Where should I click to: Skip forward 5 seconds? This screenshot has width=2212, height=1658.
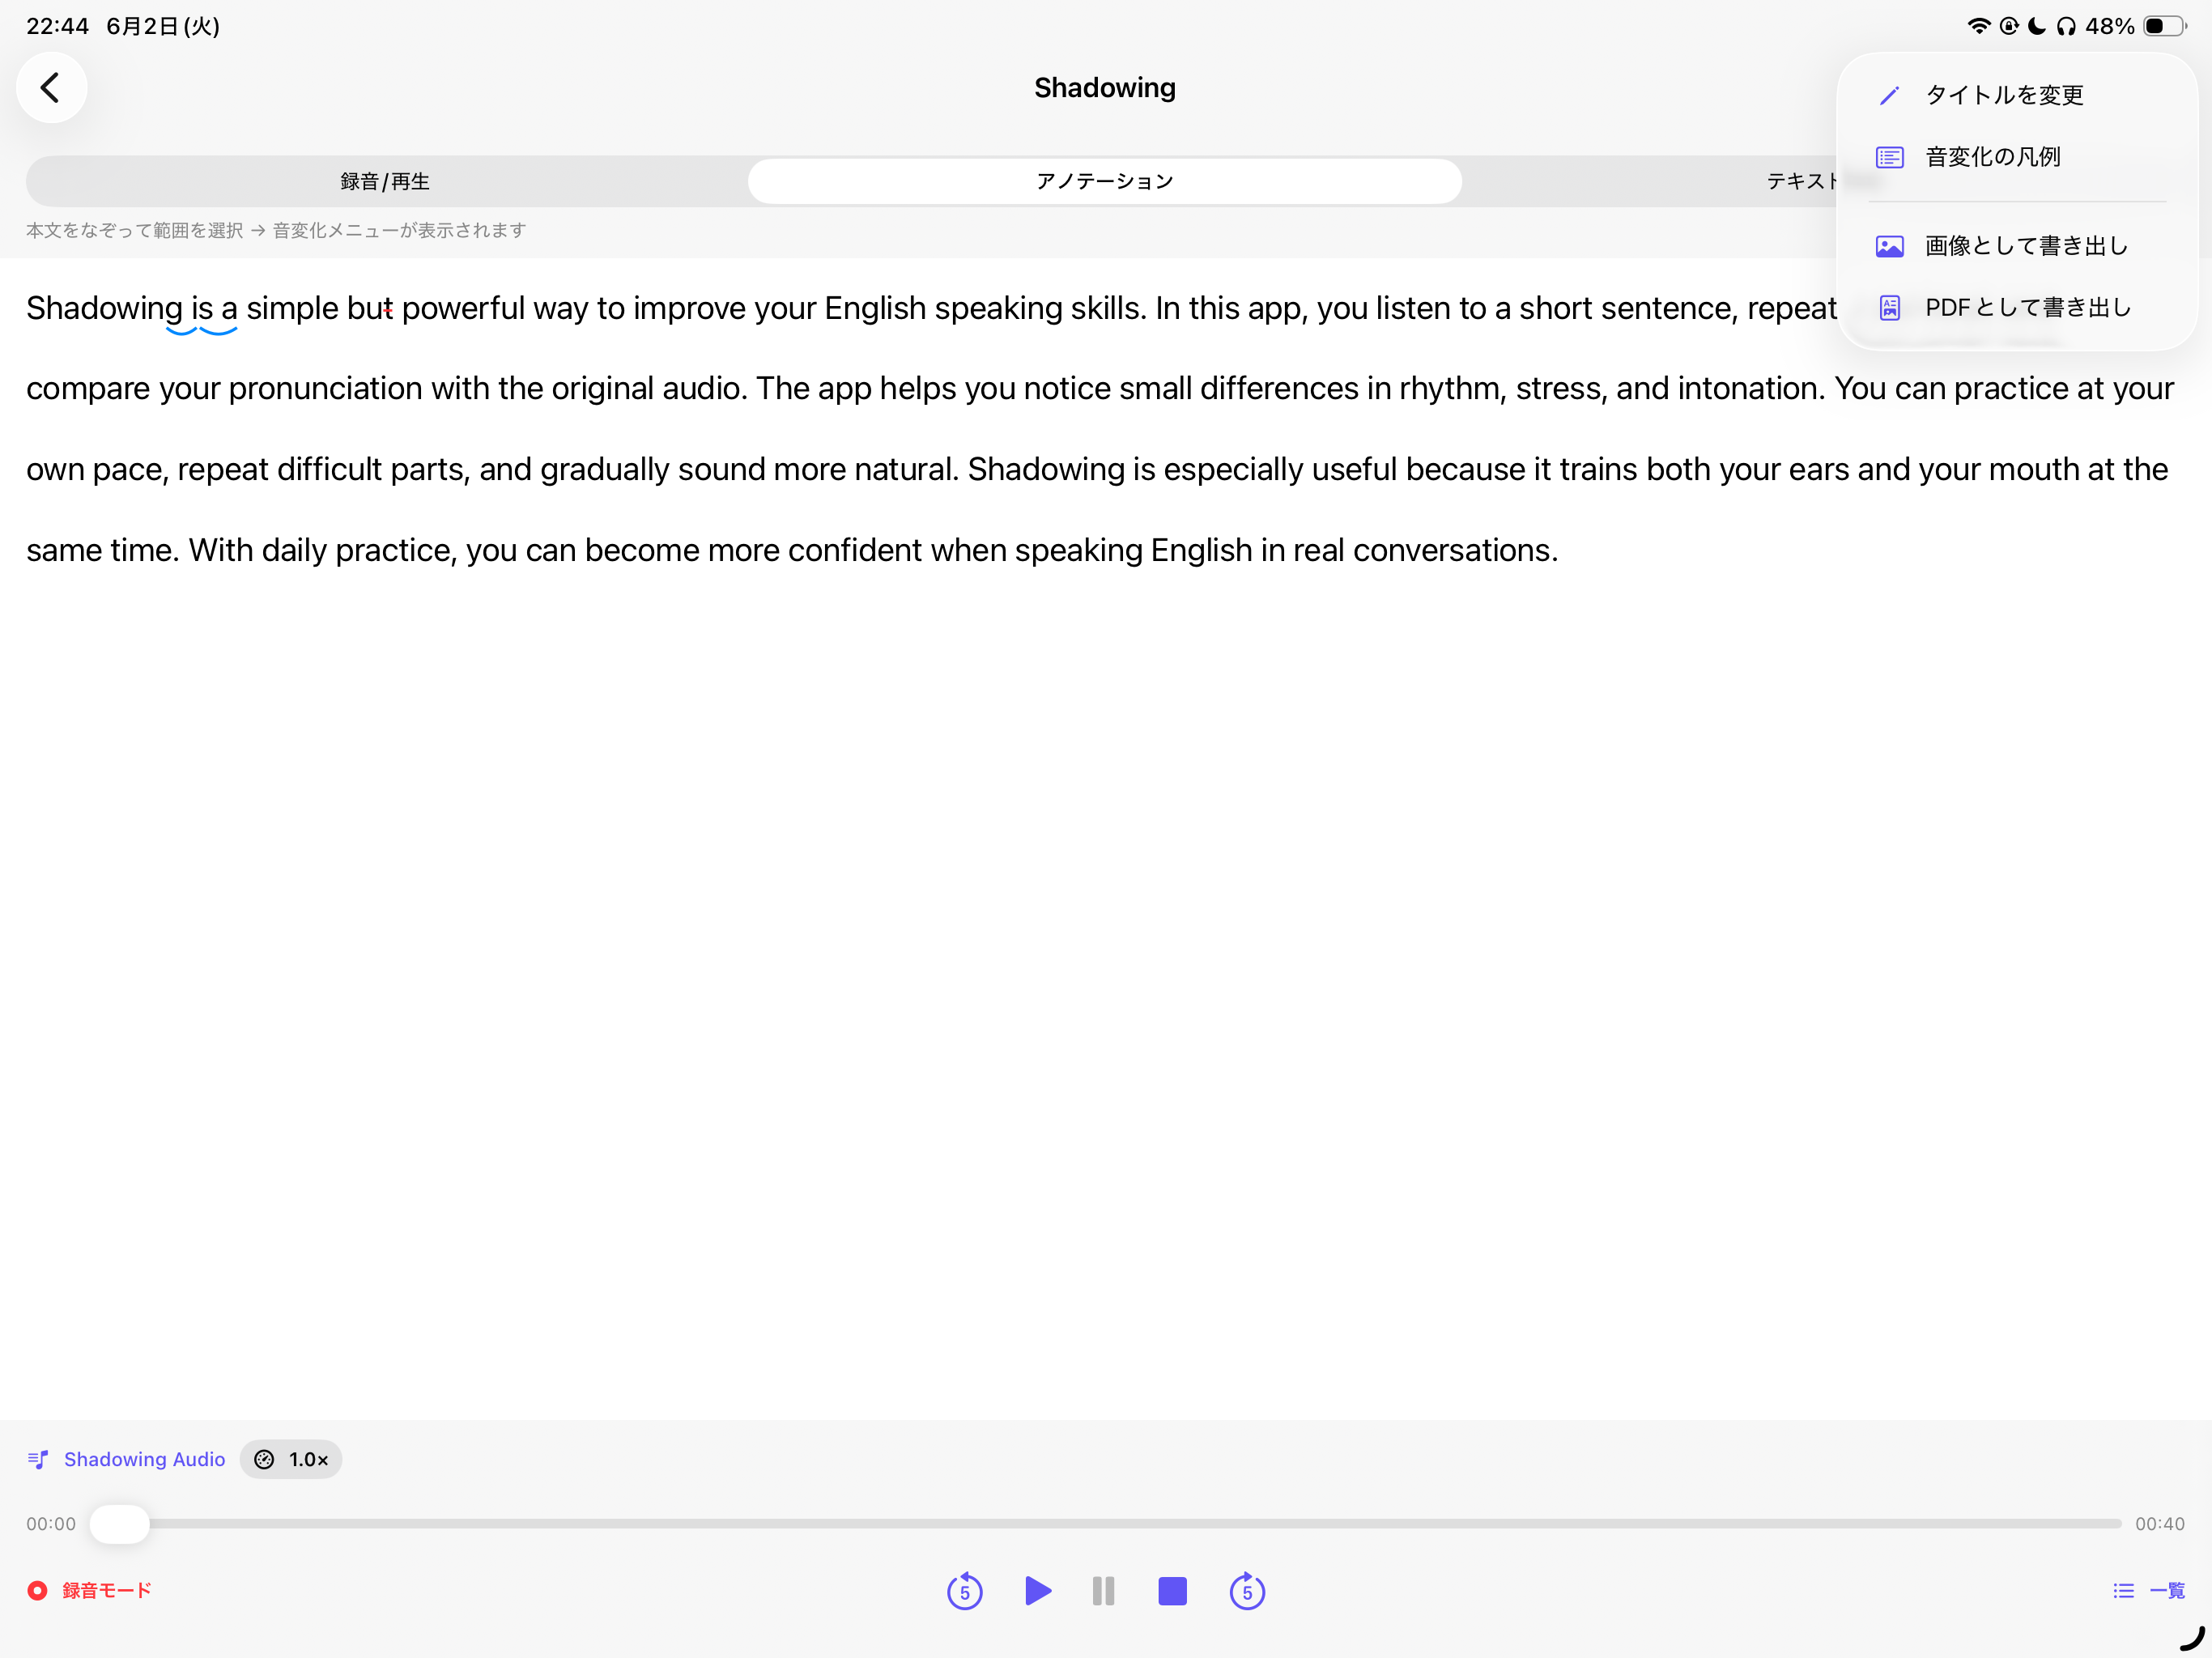tap(1247, 1590)
